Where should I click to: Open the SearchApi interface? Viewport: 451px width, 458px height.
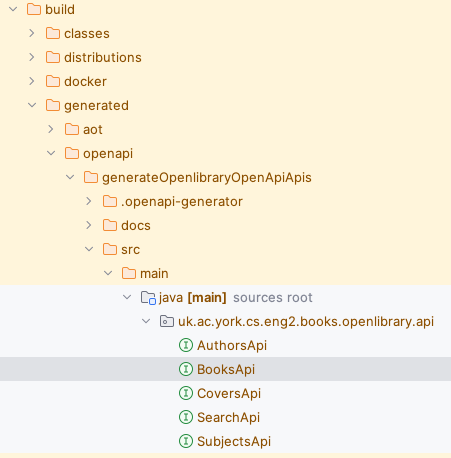228,418
